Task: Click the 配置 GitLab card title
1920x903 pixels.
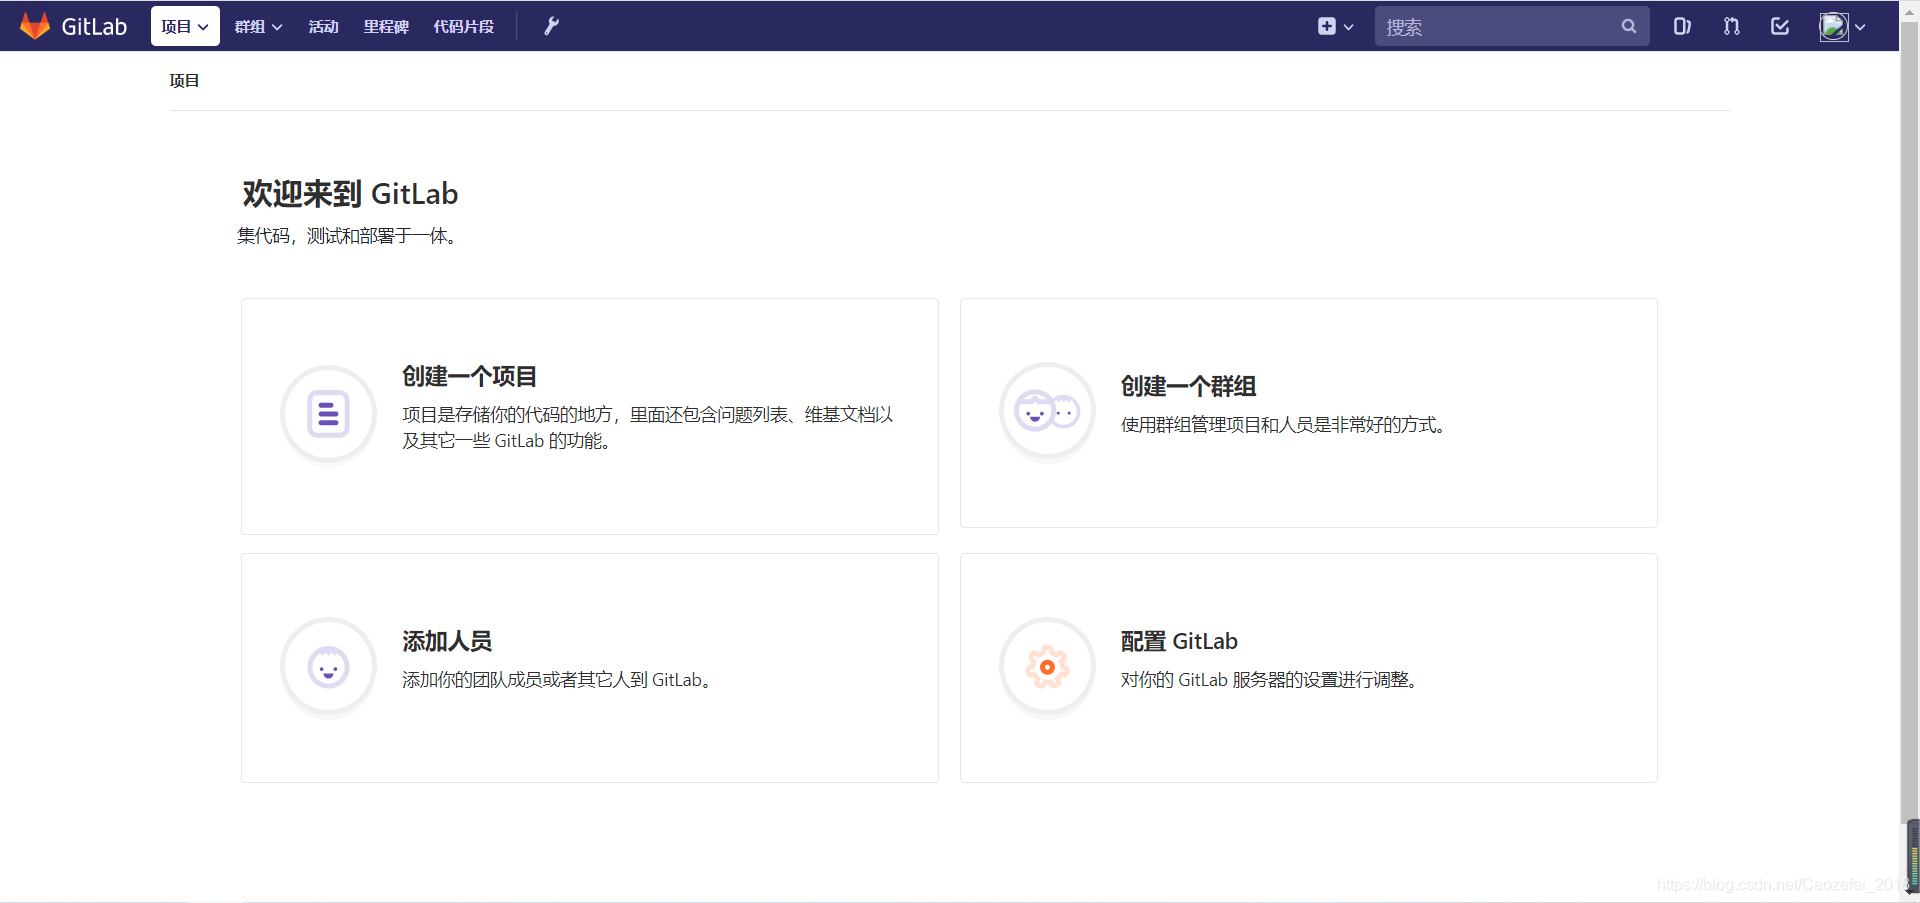Action: [x=1179, y=641]
